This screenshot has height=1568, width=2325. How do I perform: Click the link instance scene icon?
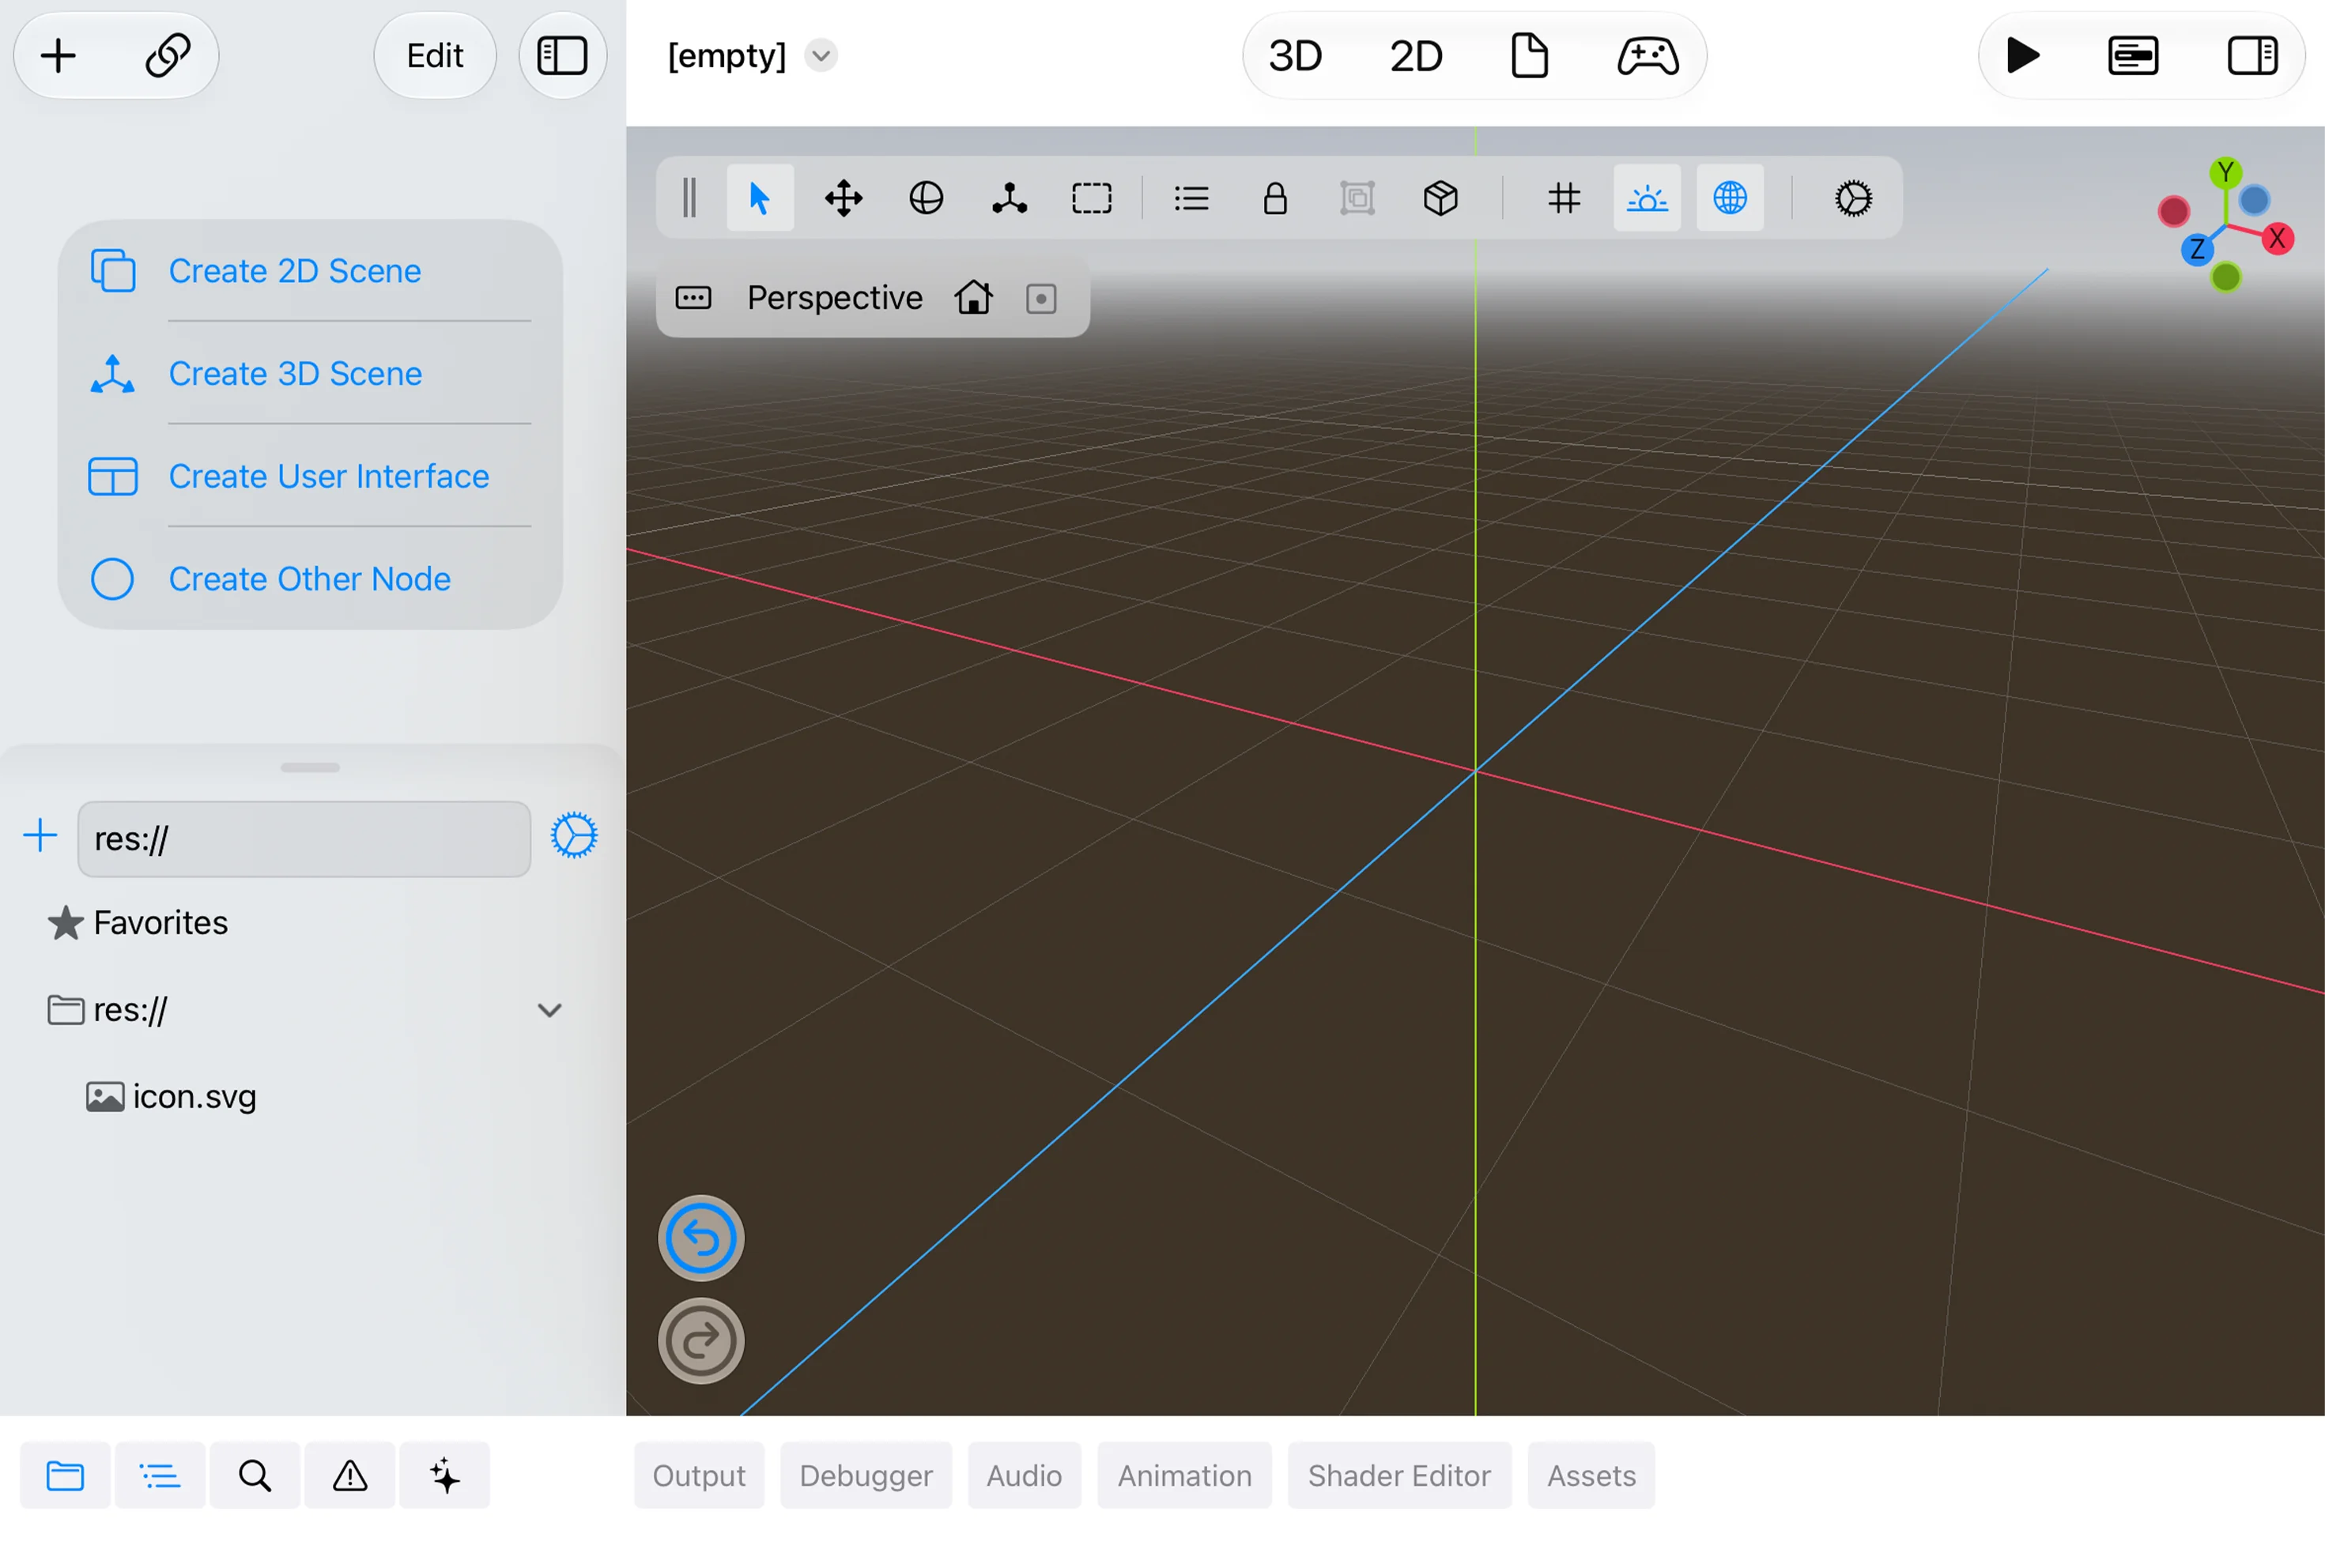coord(167,56)
